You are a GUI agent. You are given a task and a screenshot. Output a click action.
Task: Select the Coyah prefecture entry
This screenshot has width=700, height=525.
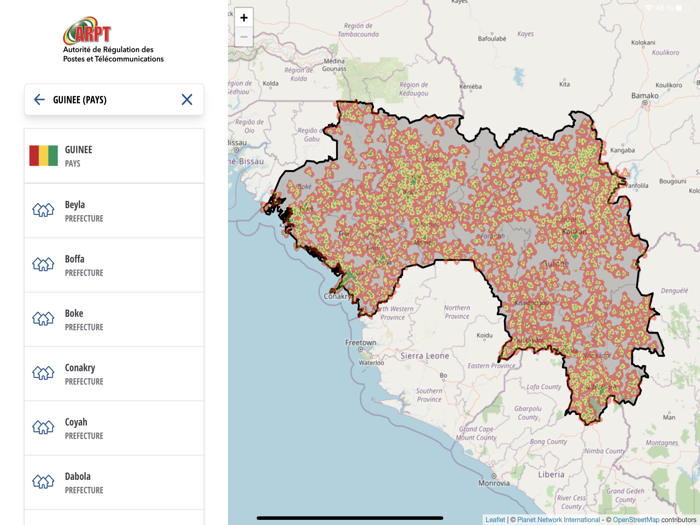114,428
